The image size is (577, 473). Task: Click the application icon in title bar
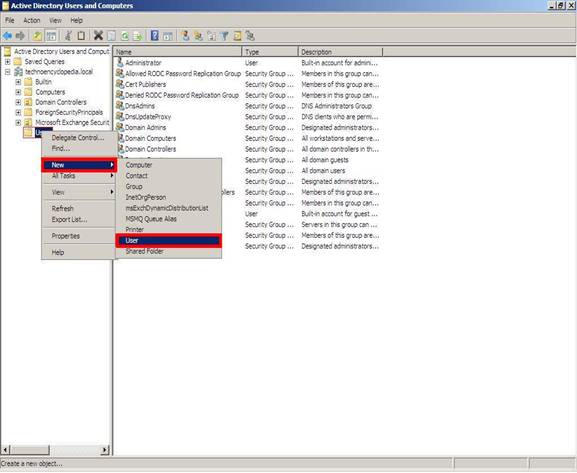(5, 6)
